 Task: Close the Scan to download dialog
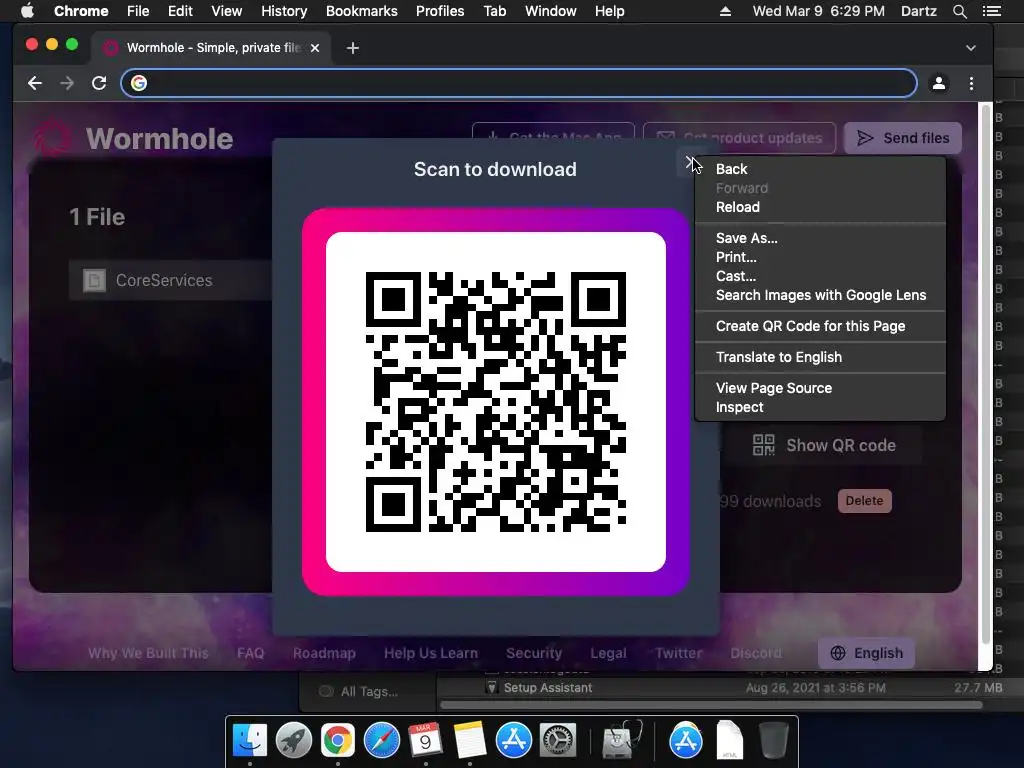690,161
